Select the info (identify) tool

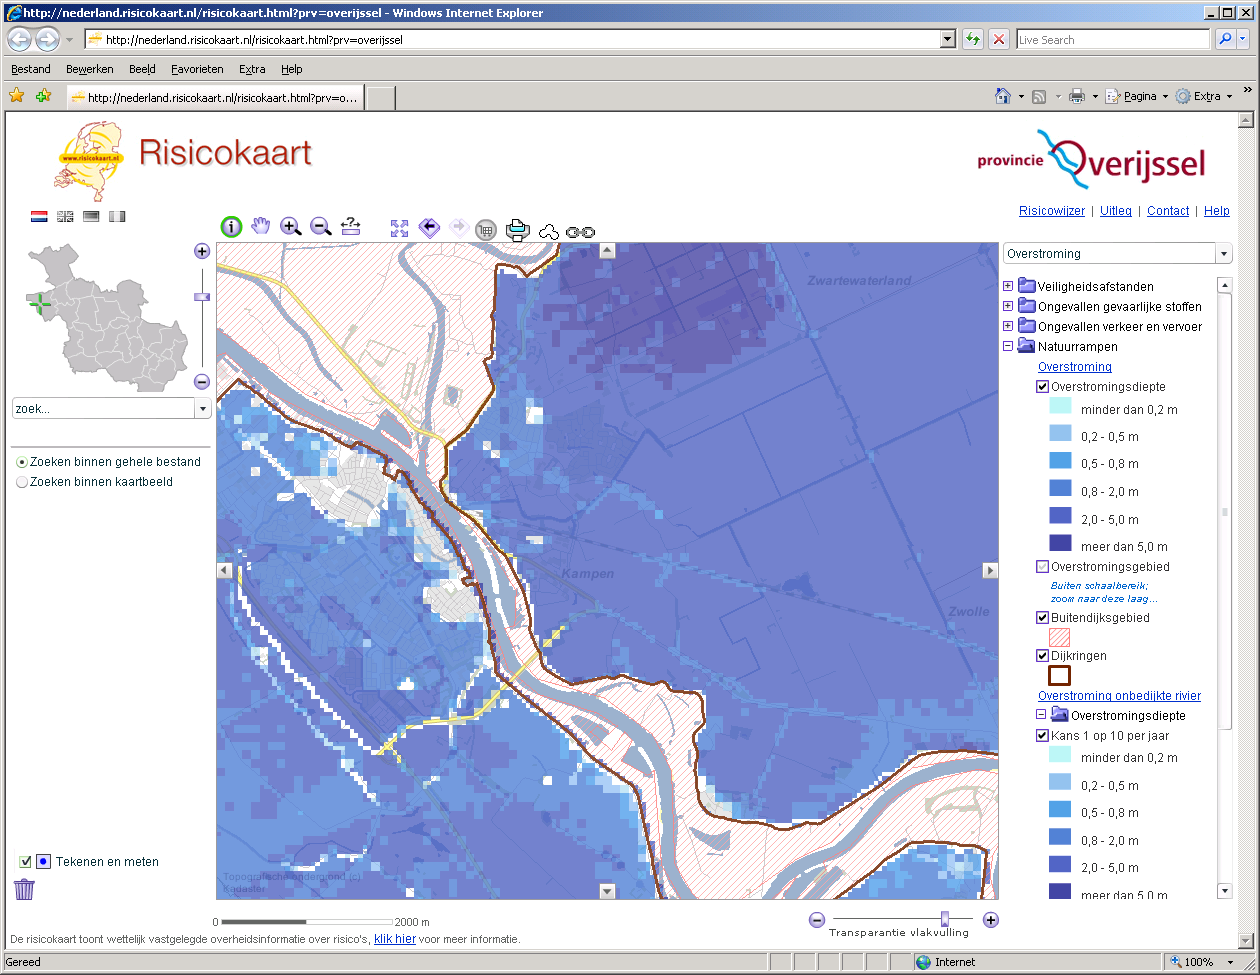tap(230, 226)
